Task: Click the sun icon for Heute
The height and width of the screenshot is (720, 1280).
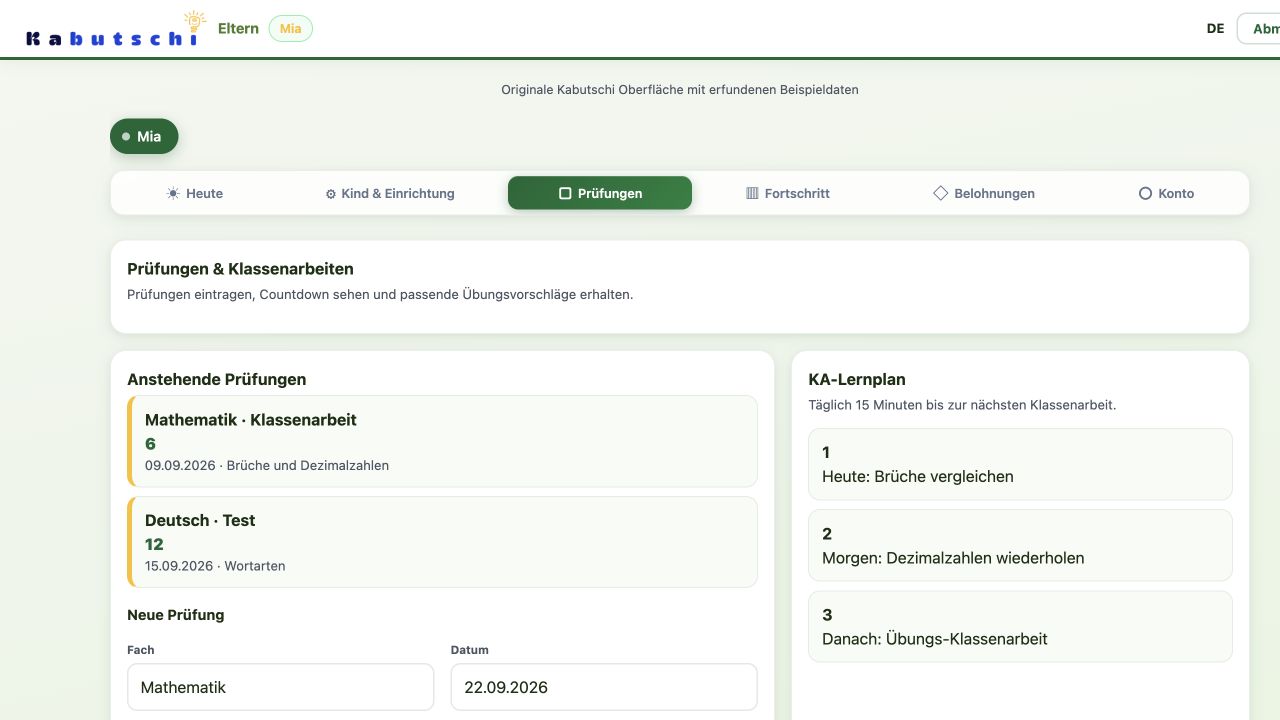Action: point(173,194)
